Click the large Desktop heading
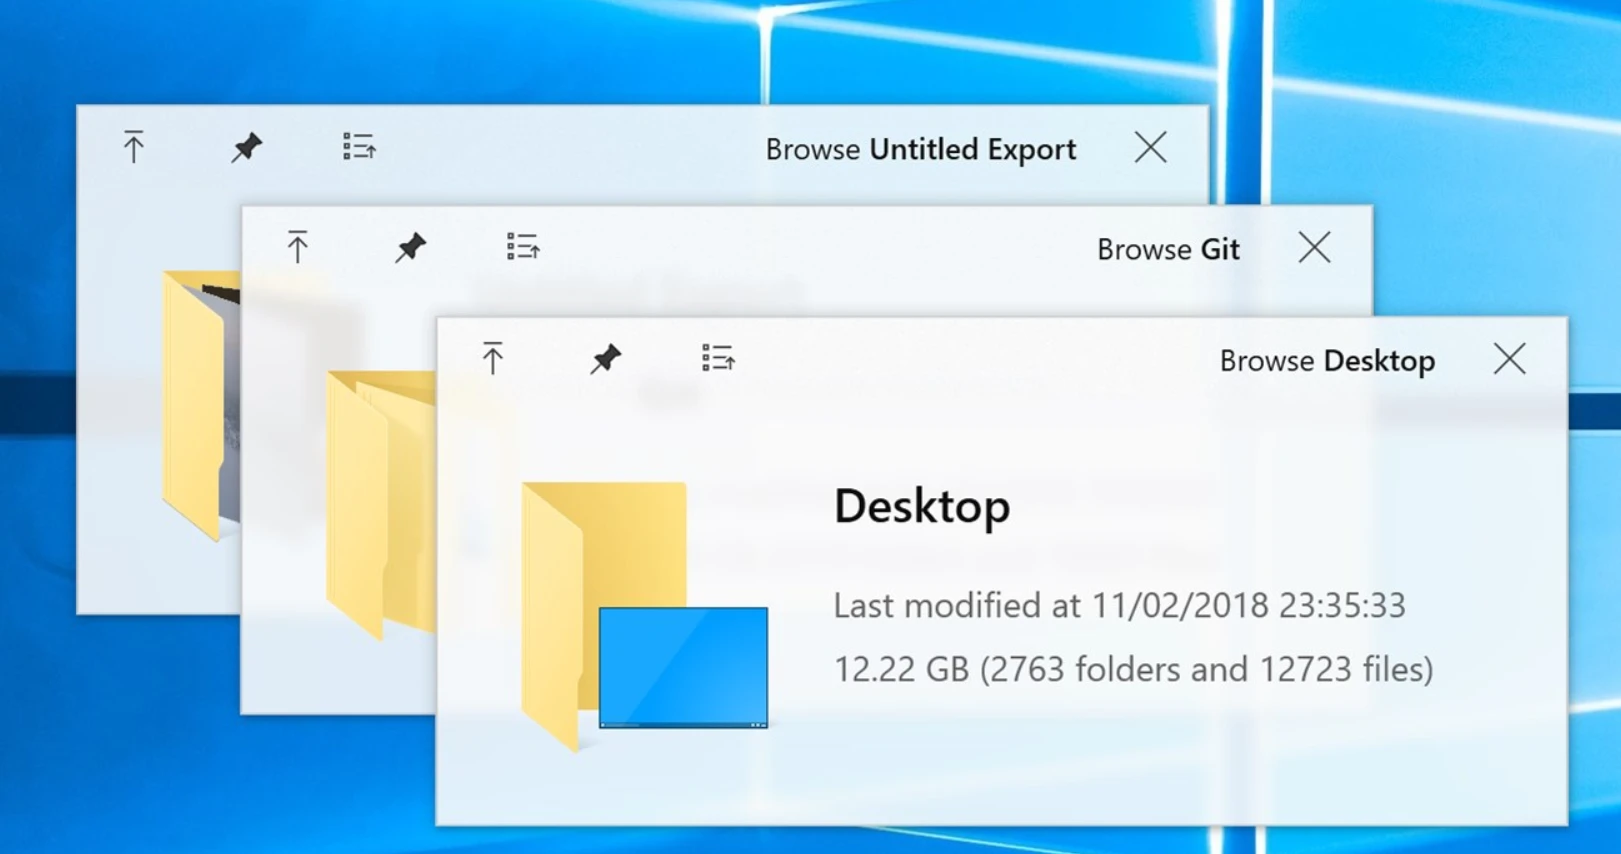The height and width of the screenshot is (854, 1621). (x=921, y=506)
